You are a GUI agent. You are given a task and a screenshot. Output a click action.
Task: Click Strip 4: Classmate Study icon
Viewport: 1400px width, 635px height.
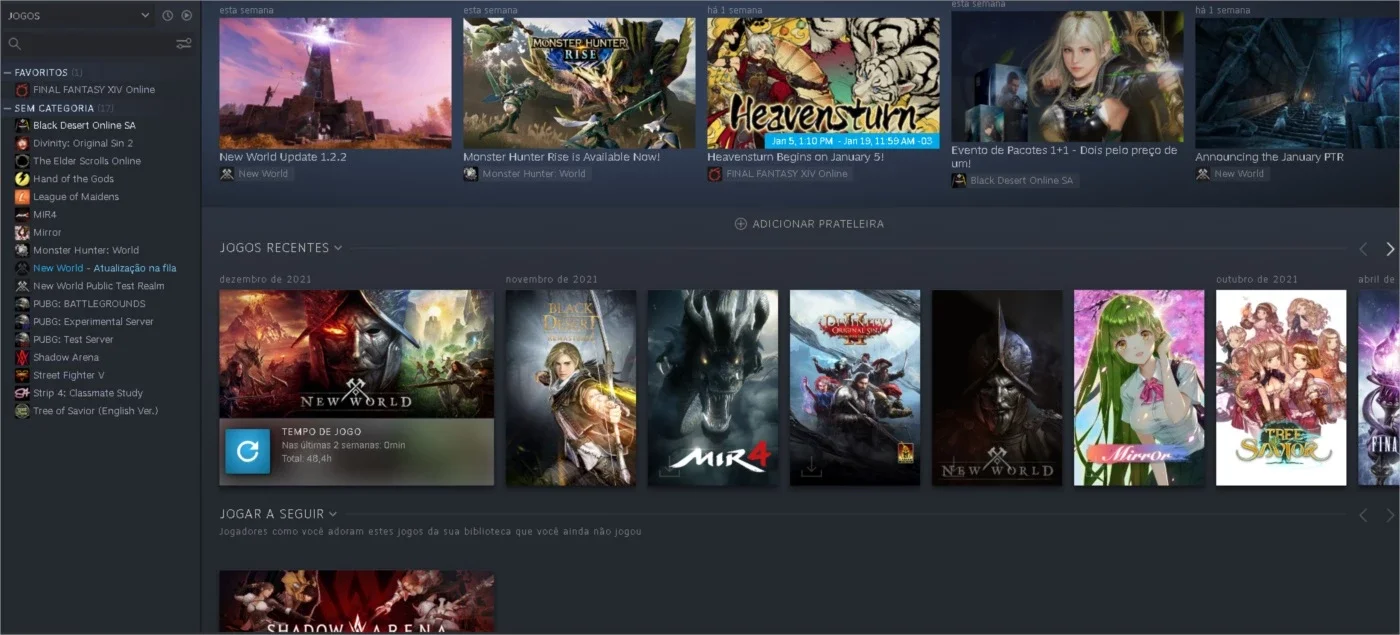pos(22,393)
